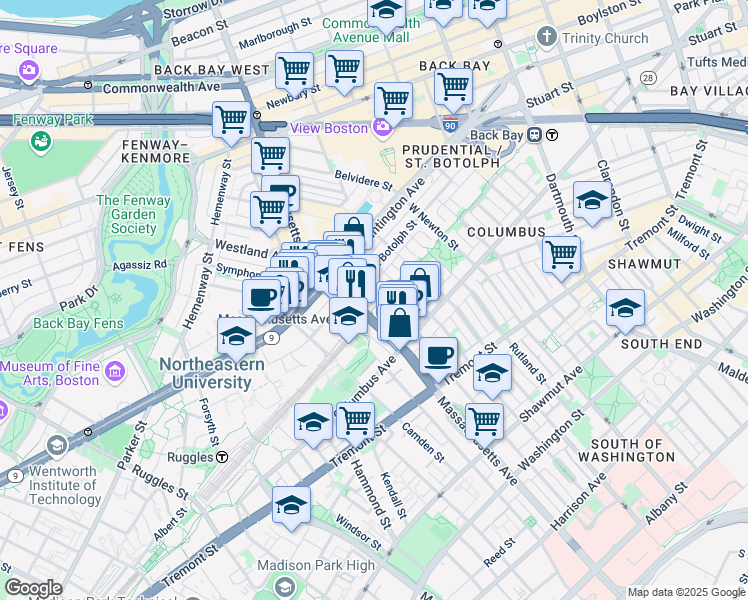
Task: Click The Fenway Garden Society label
Action: (x=134, y=214)
